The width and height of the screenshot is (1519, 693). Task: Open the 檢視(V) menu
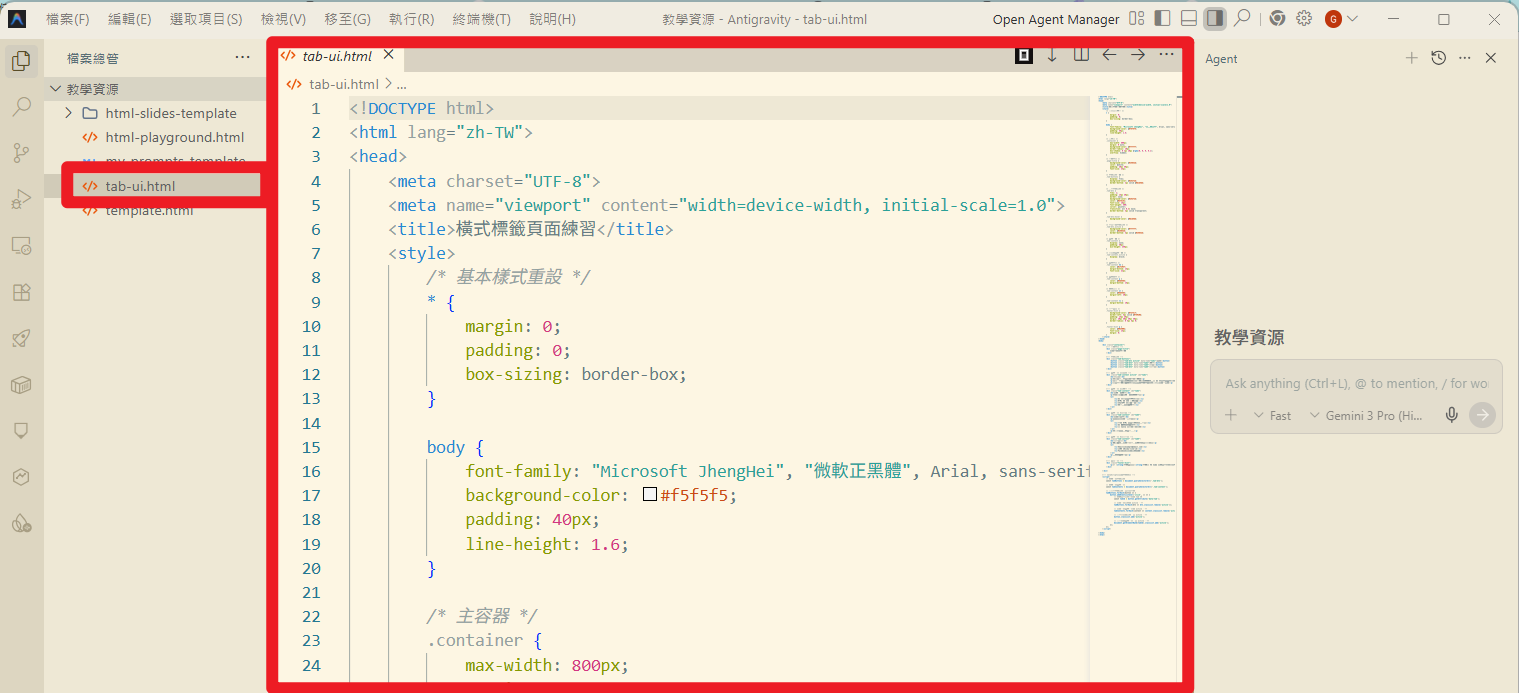pyautogui.click(x=283, y=19)
